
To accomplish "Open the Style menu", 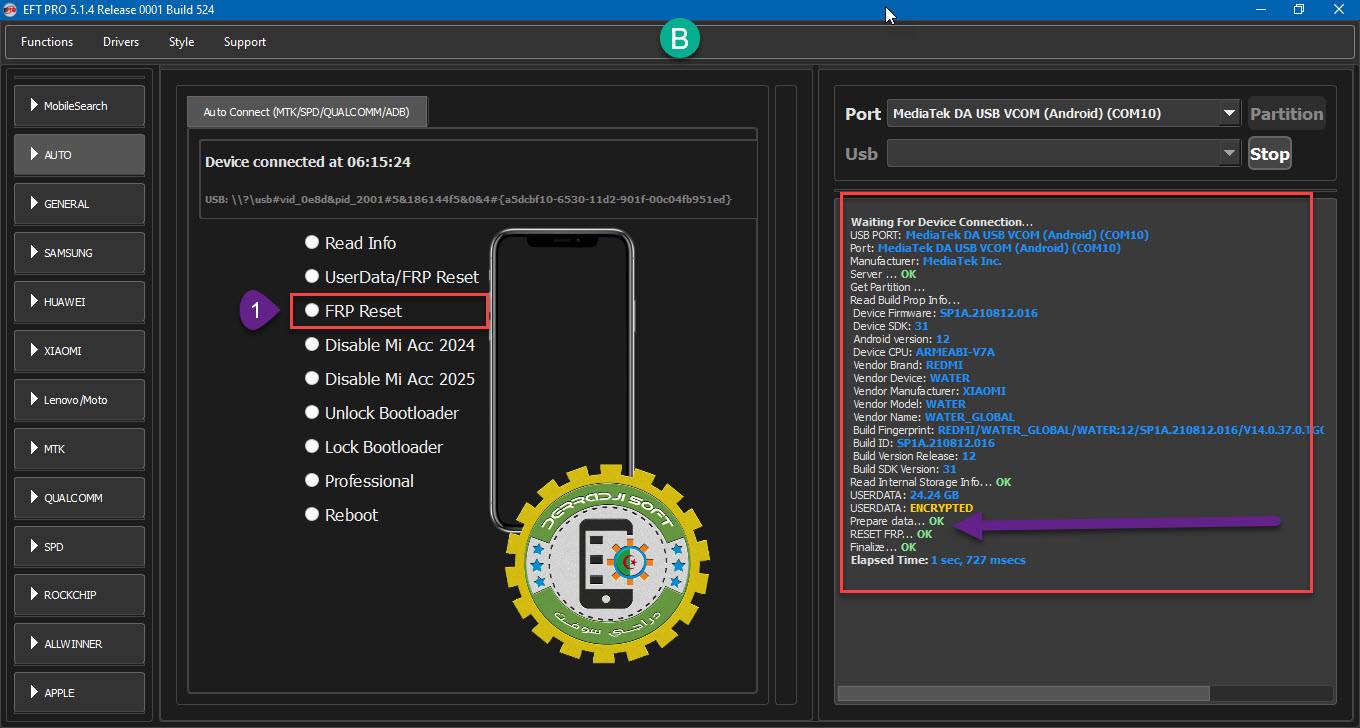I will coord(181,42).
